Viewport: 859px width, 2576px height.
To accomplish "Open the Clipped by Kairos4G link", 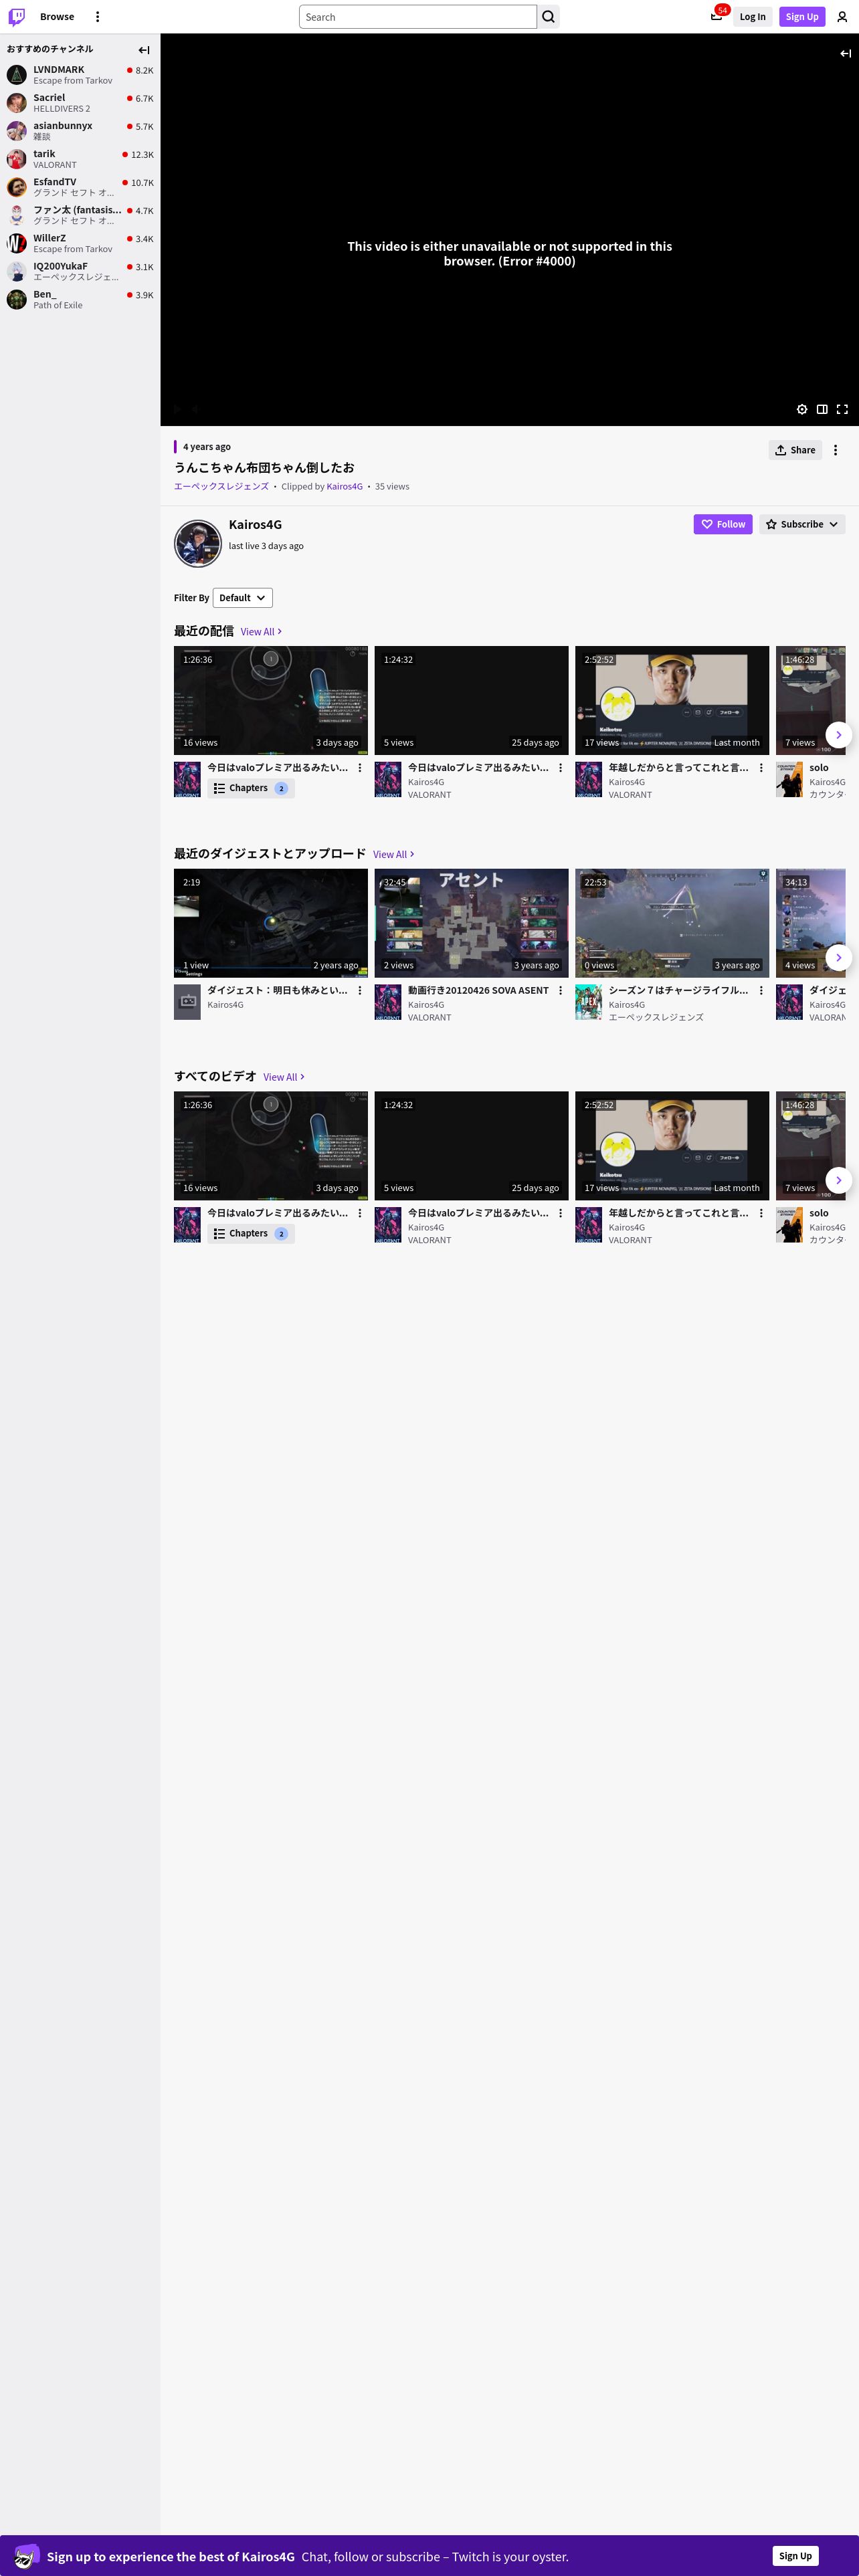I will (x=345, y=487).
